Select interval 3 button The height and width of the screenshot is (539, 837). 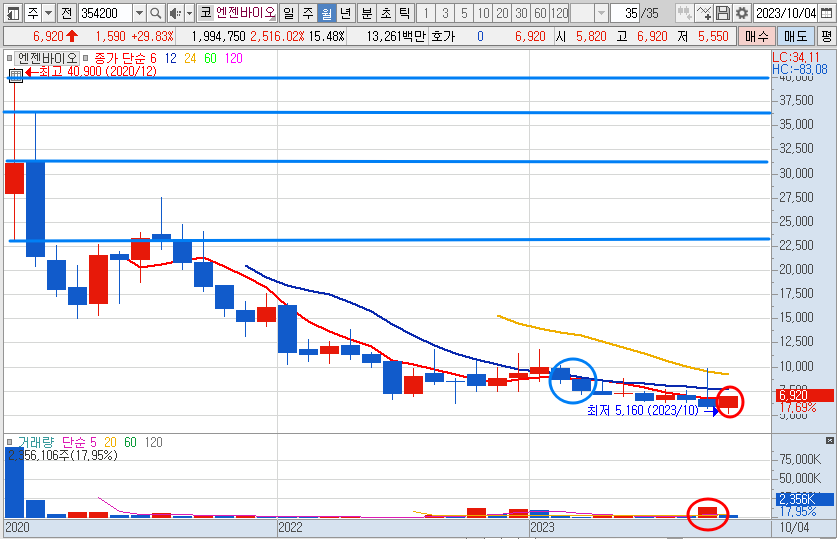(445, 12)
